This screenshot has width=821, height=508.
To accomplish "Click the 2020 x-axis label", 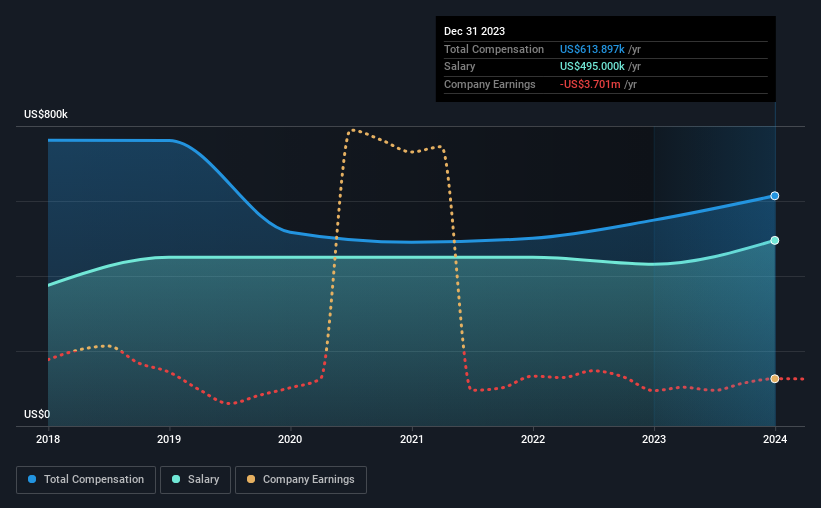I will (x=290, y=439).
